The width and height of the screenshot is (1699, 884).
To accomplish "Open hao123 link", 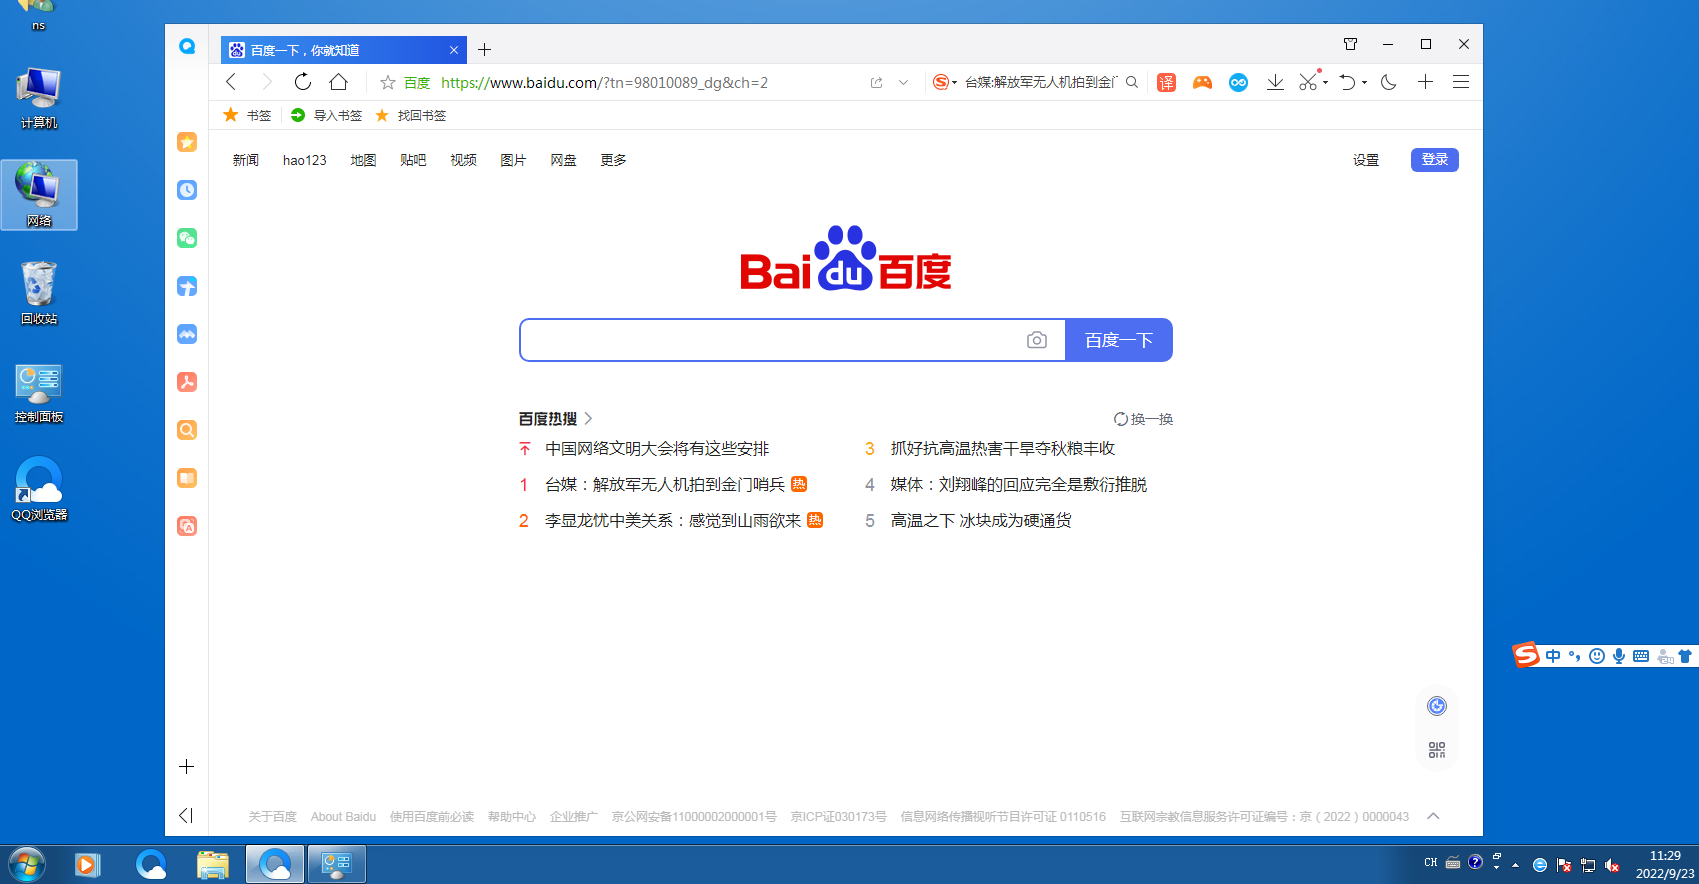I will 305,160.
